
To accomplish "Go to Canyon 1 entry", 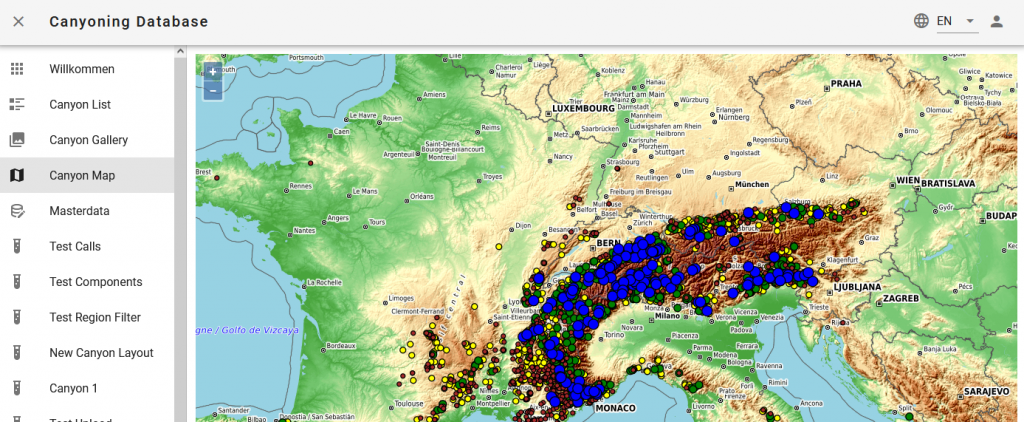I will [74, 388].
